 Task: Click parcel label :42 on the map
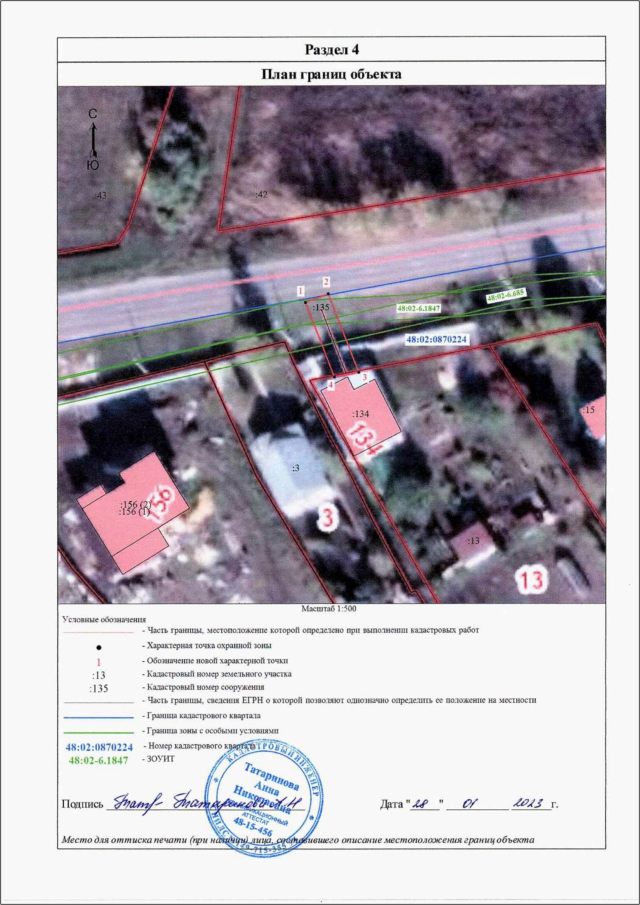[x=262, y=194]
